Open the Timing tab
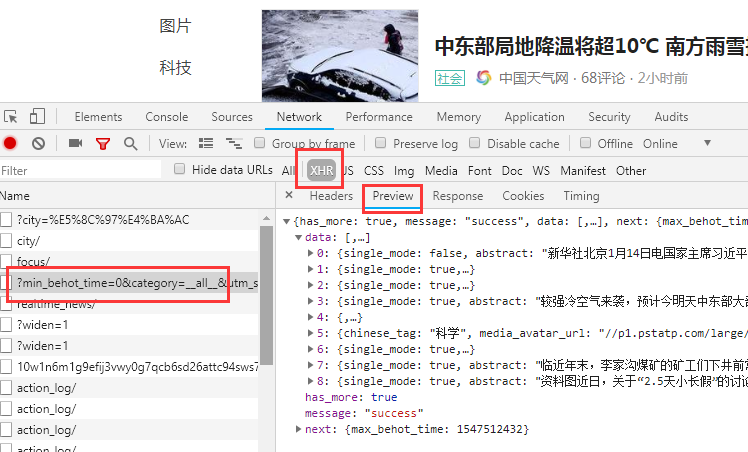This screenshot has width=748, height=452. [x=581, y=196]
